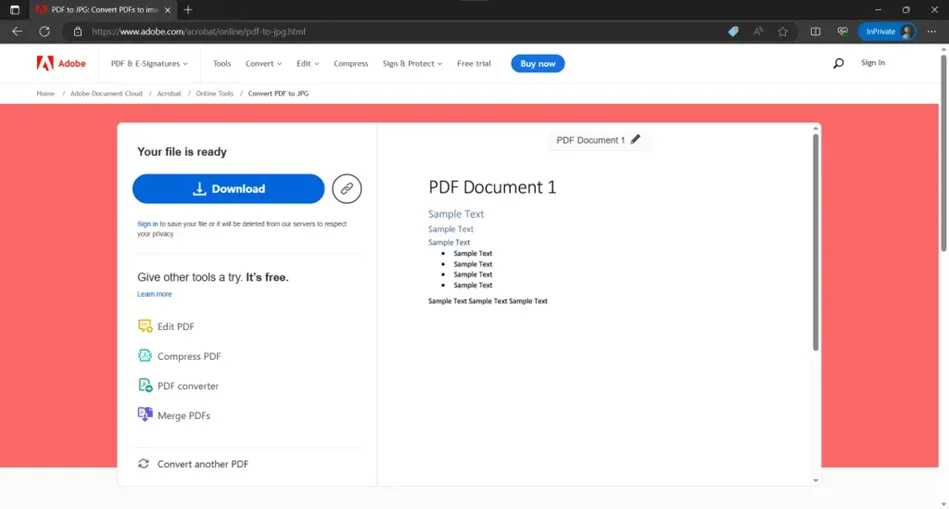Open the Edit PDF tool
Image resolution: width=949 pixels, height=509 pixels.
click(166, 326)
